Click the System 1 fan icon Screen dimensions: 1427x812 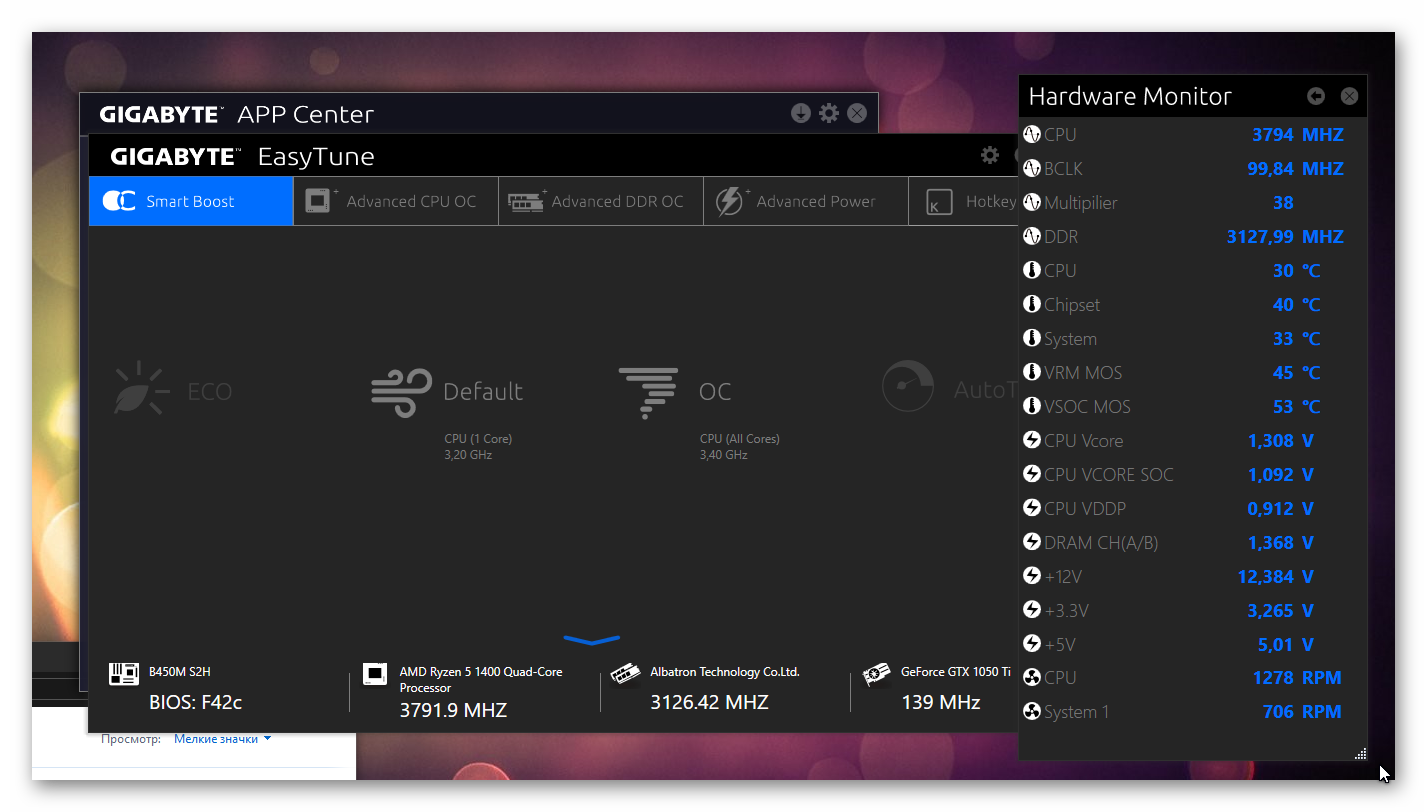(x=1032, y=712)
